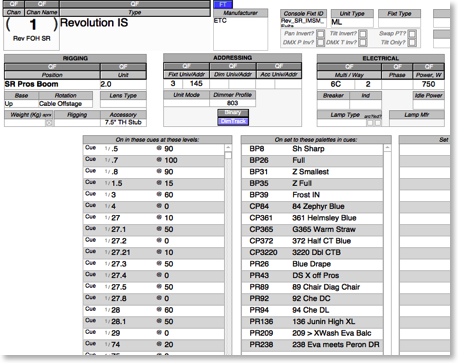The width and height of the screenshot is (458, 363).
Task: Click the Revolution IS type text
Action: (94, 23)
